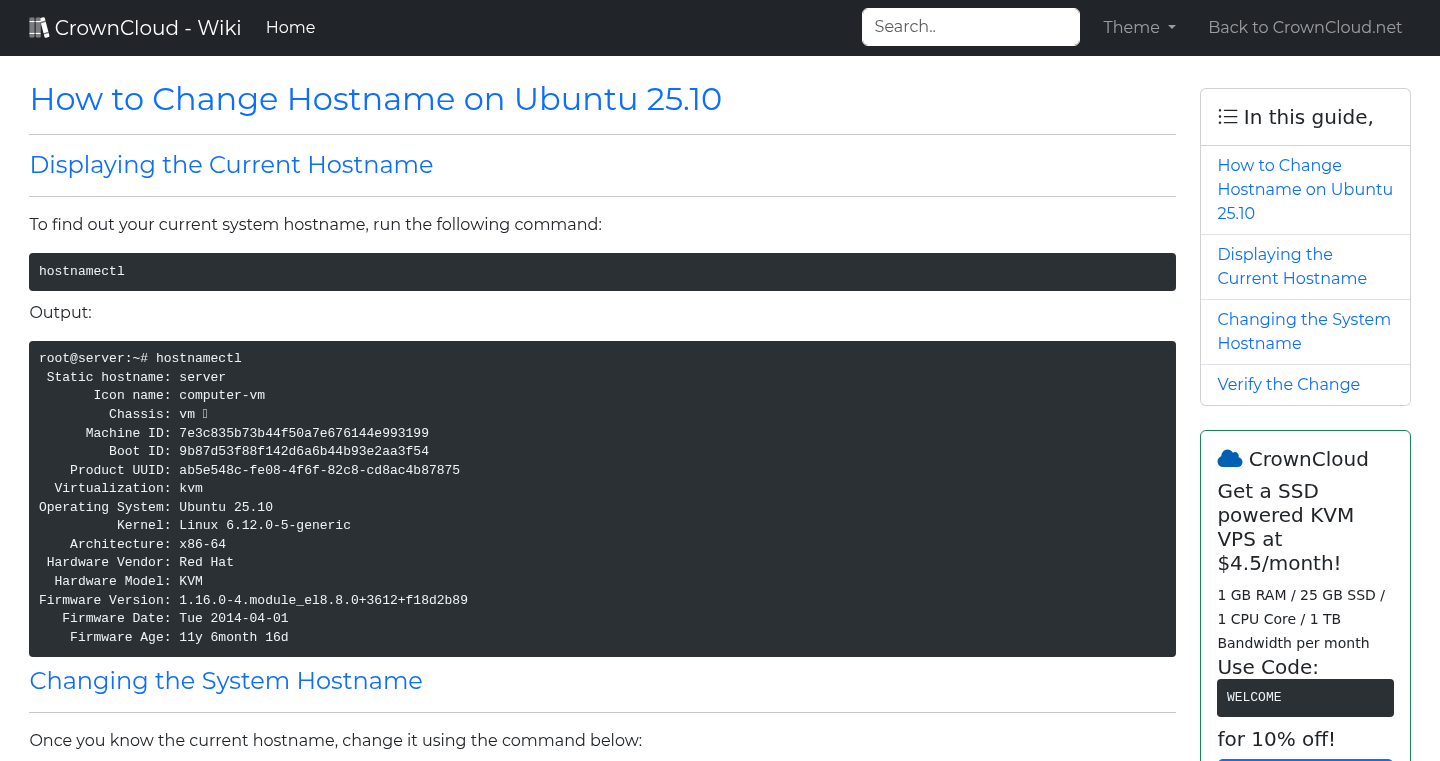The height and width of the screenshot is (761, 1440).
Task: Click the "Changing the System Hostname" section heading
Action: click(226, 681)
